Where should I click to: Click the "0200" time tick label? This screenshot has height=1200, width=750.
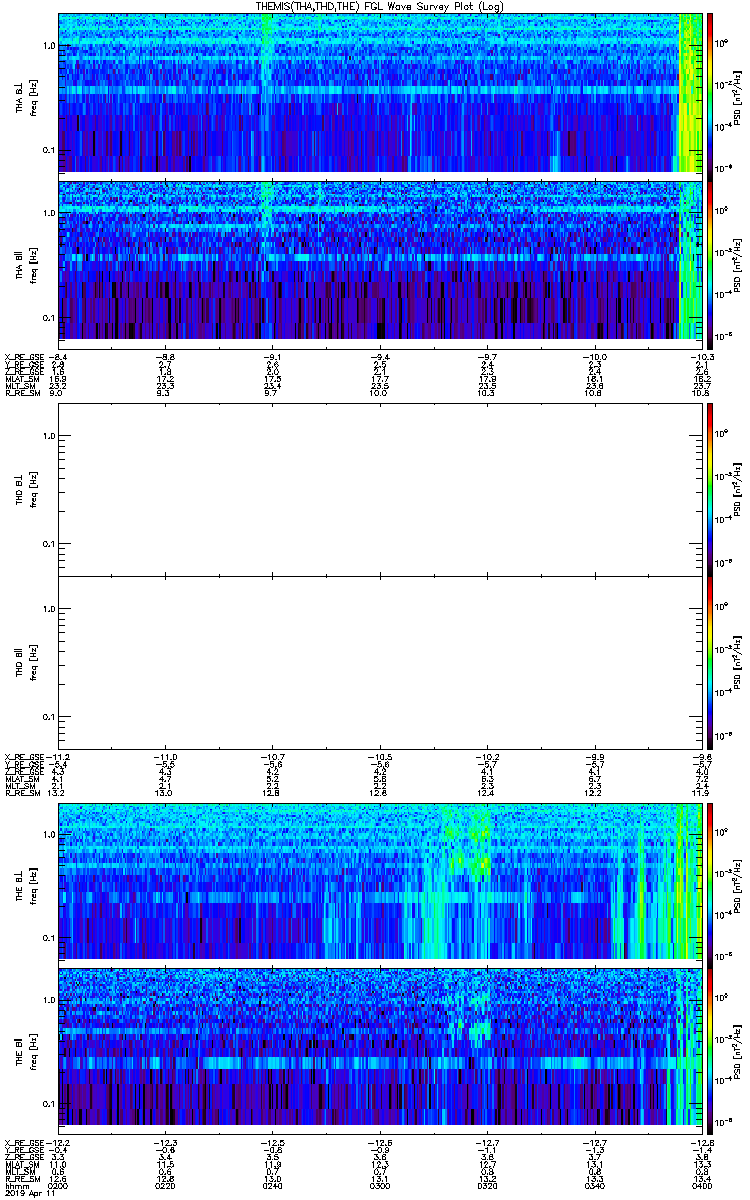pos(59,1186)
